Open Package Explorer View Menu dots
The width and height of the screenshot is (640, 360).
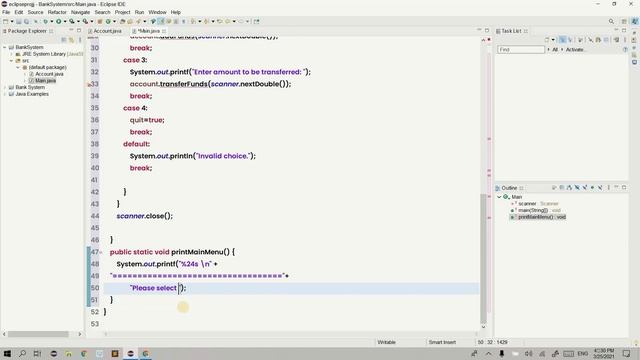[x=80, y=40]
